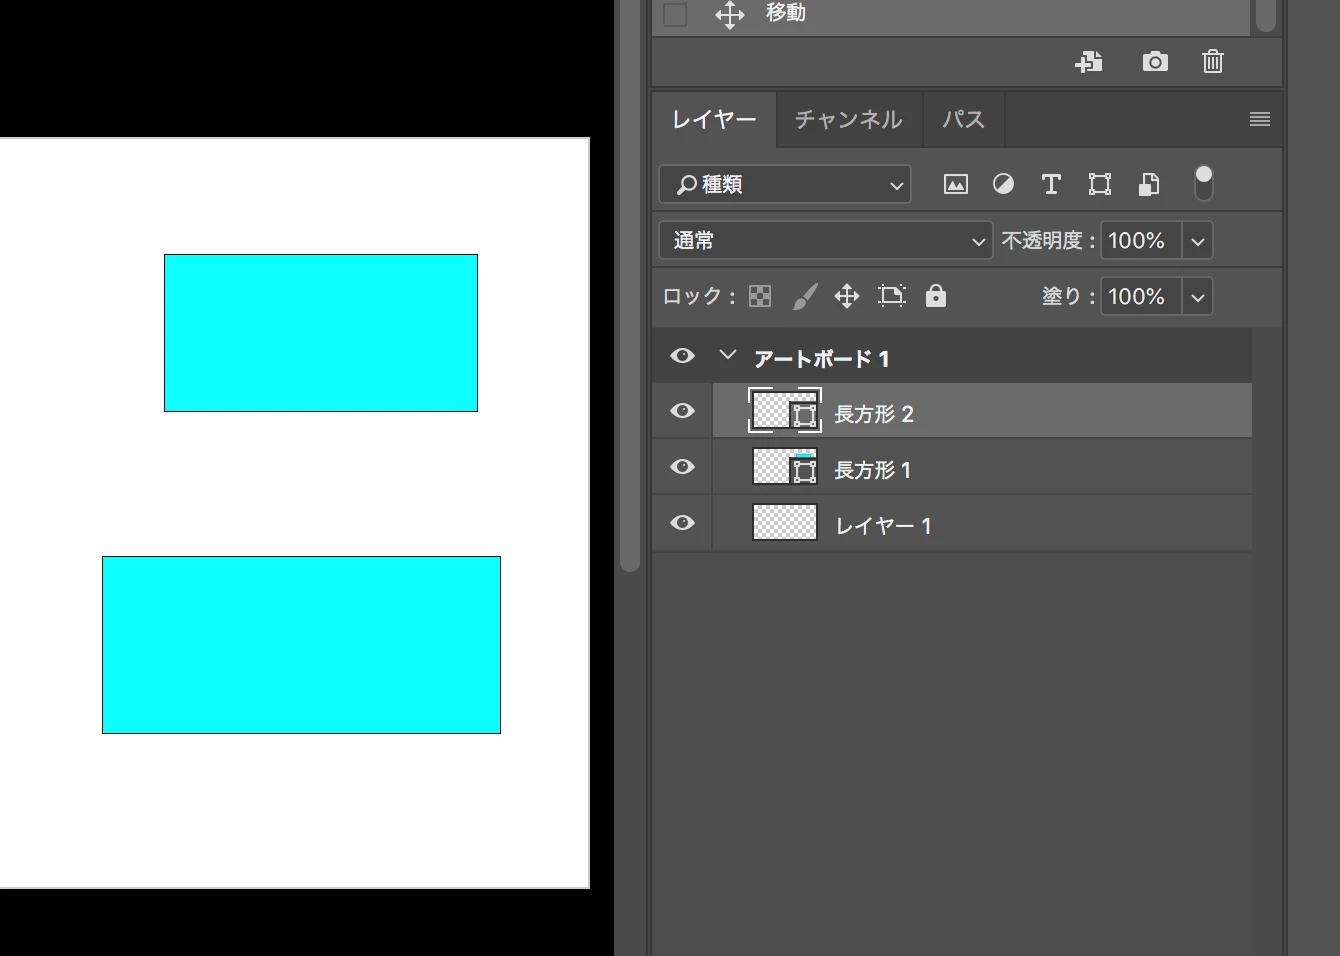Open the 通常 blend mode dropdown
Viewport: 1340px width, 956px height.
(826, 241)
